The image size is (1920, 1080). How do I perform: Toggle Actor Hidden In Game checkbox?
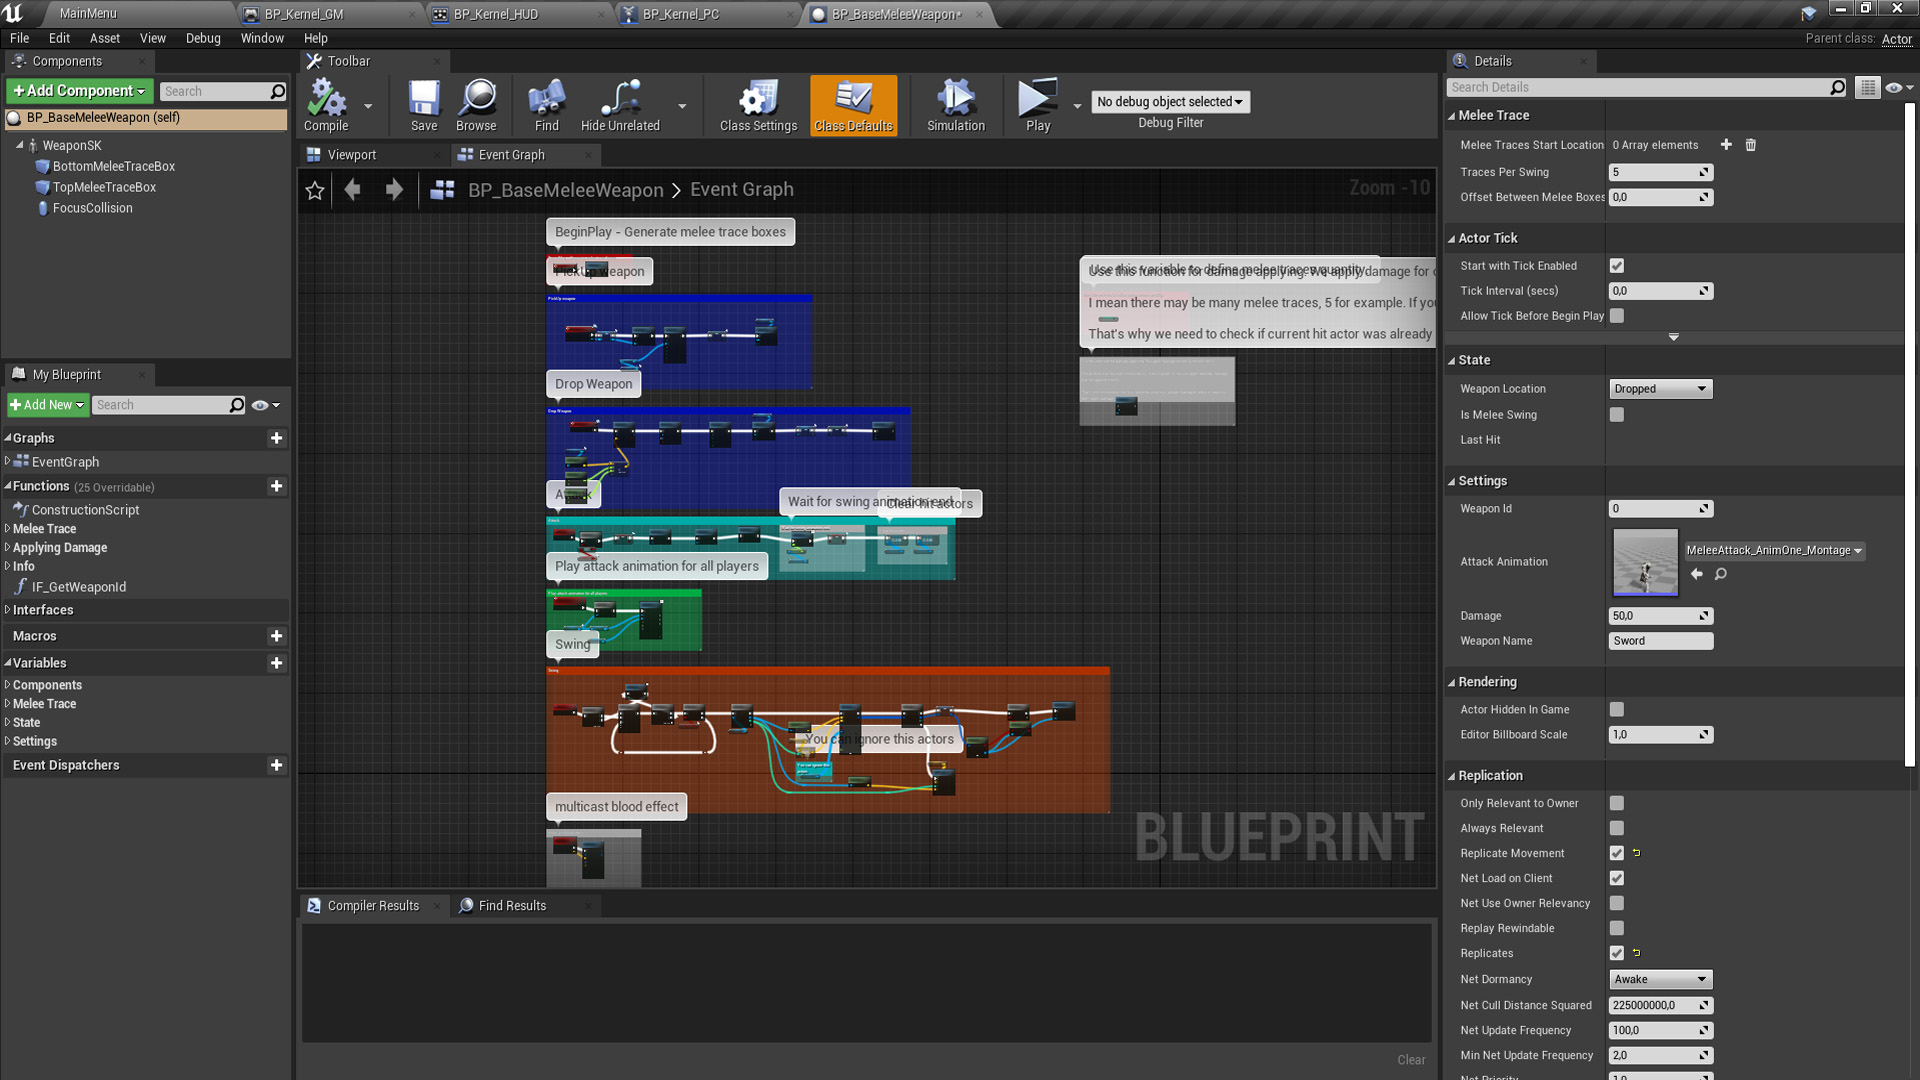pyautogui.click(x=1615, y=709)
